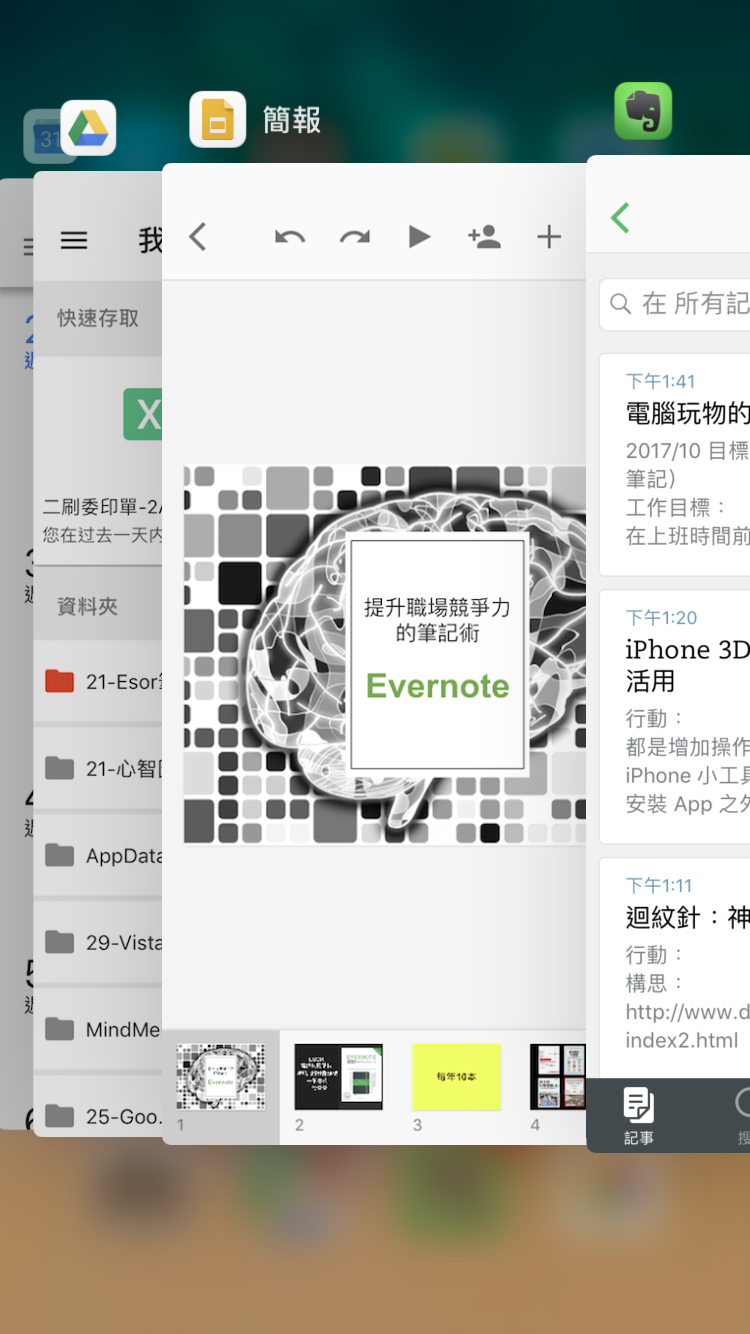The height and width of the screenshot is (1334, 750).
Task: Tap the plus icon to add slide
Action: 549,237
